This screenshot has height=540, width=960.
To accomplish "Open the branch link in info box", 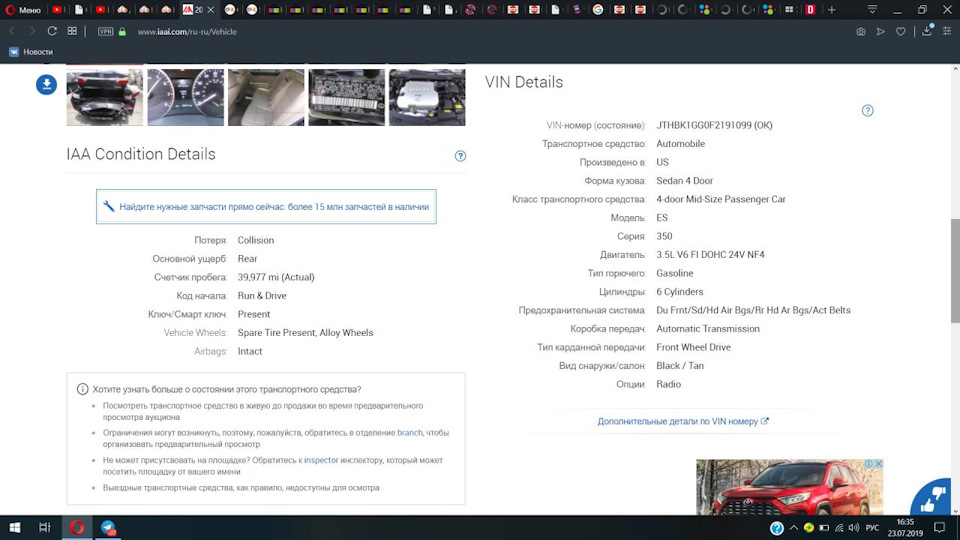I will click(x=410, y=432).
